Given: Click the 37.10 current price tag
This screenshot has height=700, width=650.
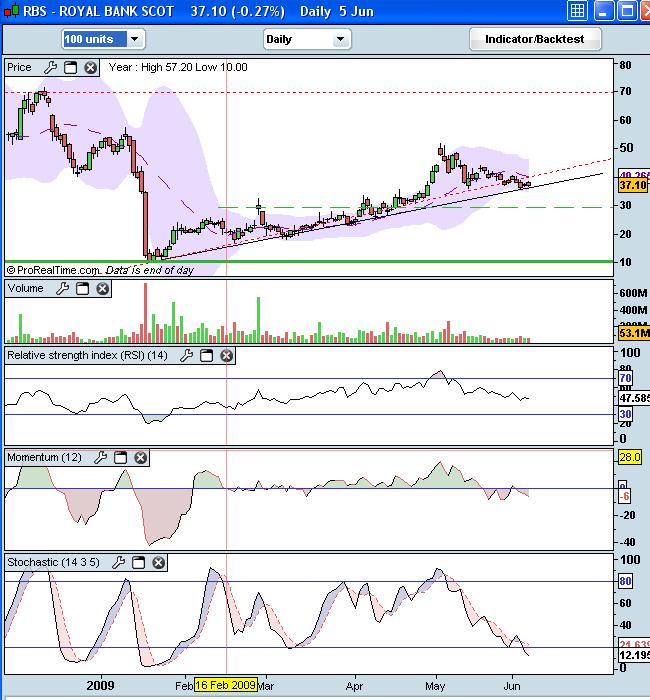Looking at the screenshot, I should click(x=633, y=185).
